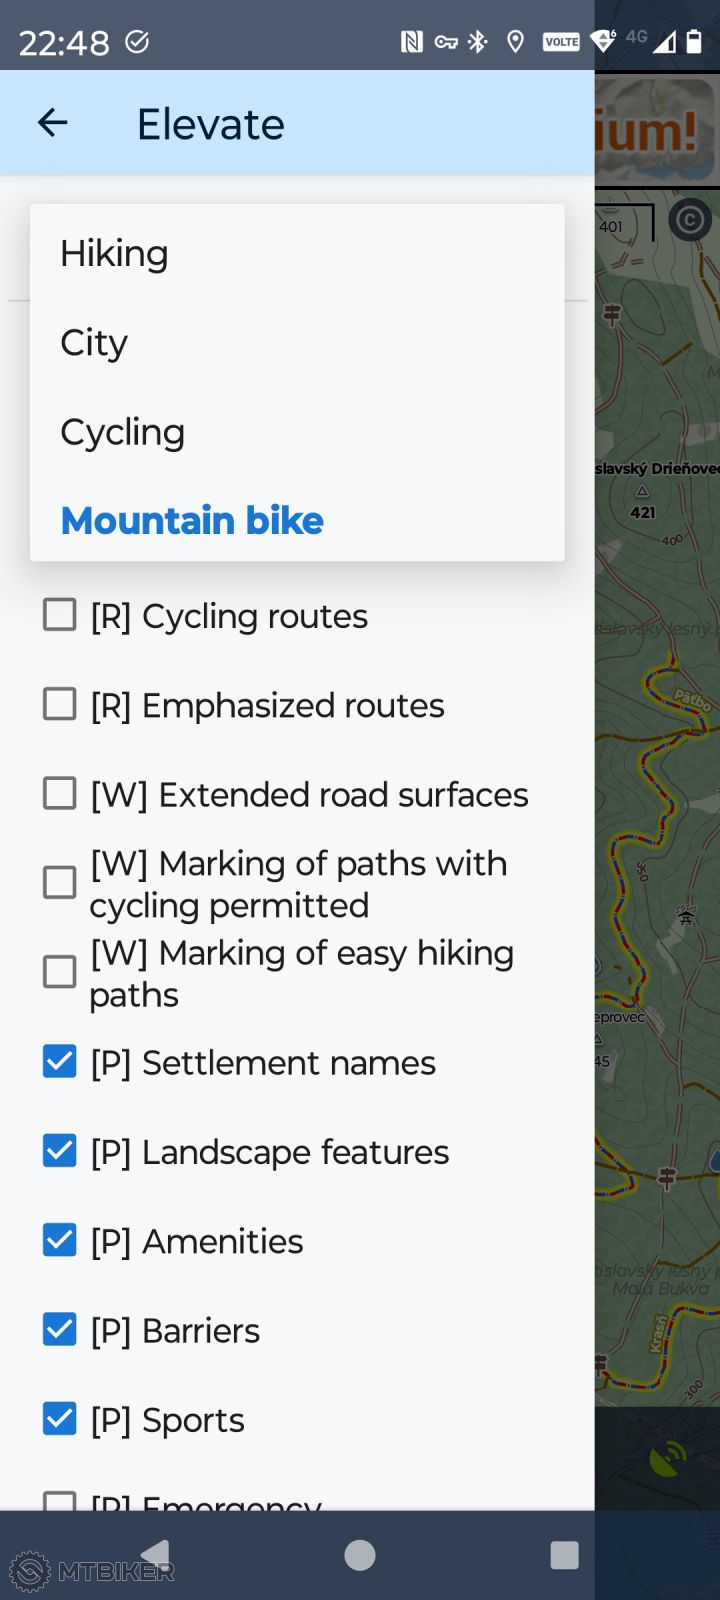Tap the copyright icon on the map
This screenshot has width=720, height=1600.
pos(689,220)
